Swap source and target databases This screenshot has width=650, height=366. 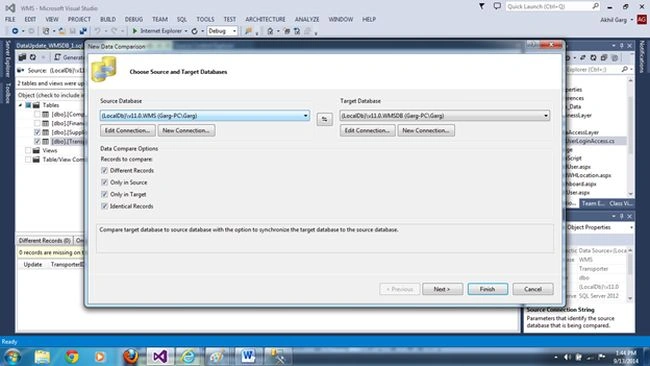pos(325,119)
